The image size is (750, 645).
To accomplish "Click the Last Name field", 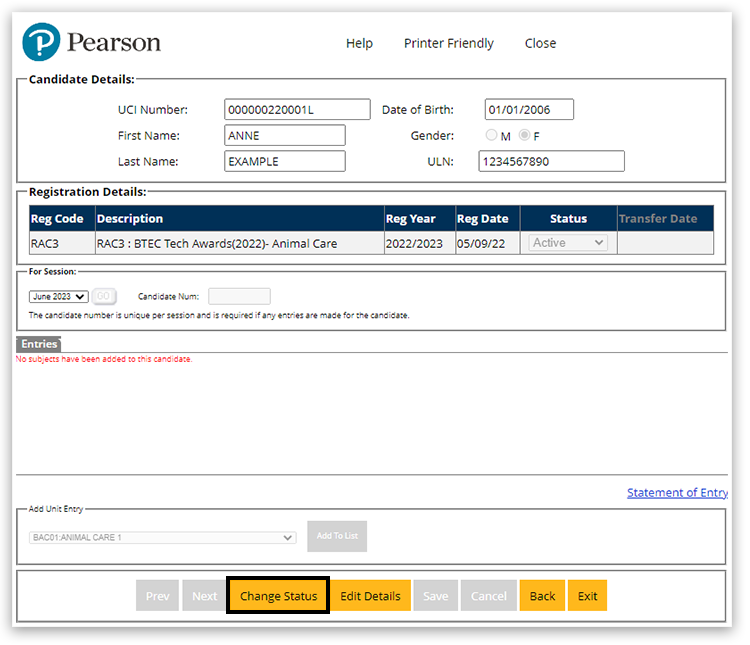I will [x=285, y=161].
